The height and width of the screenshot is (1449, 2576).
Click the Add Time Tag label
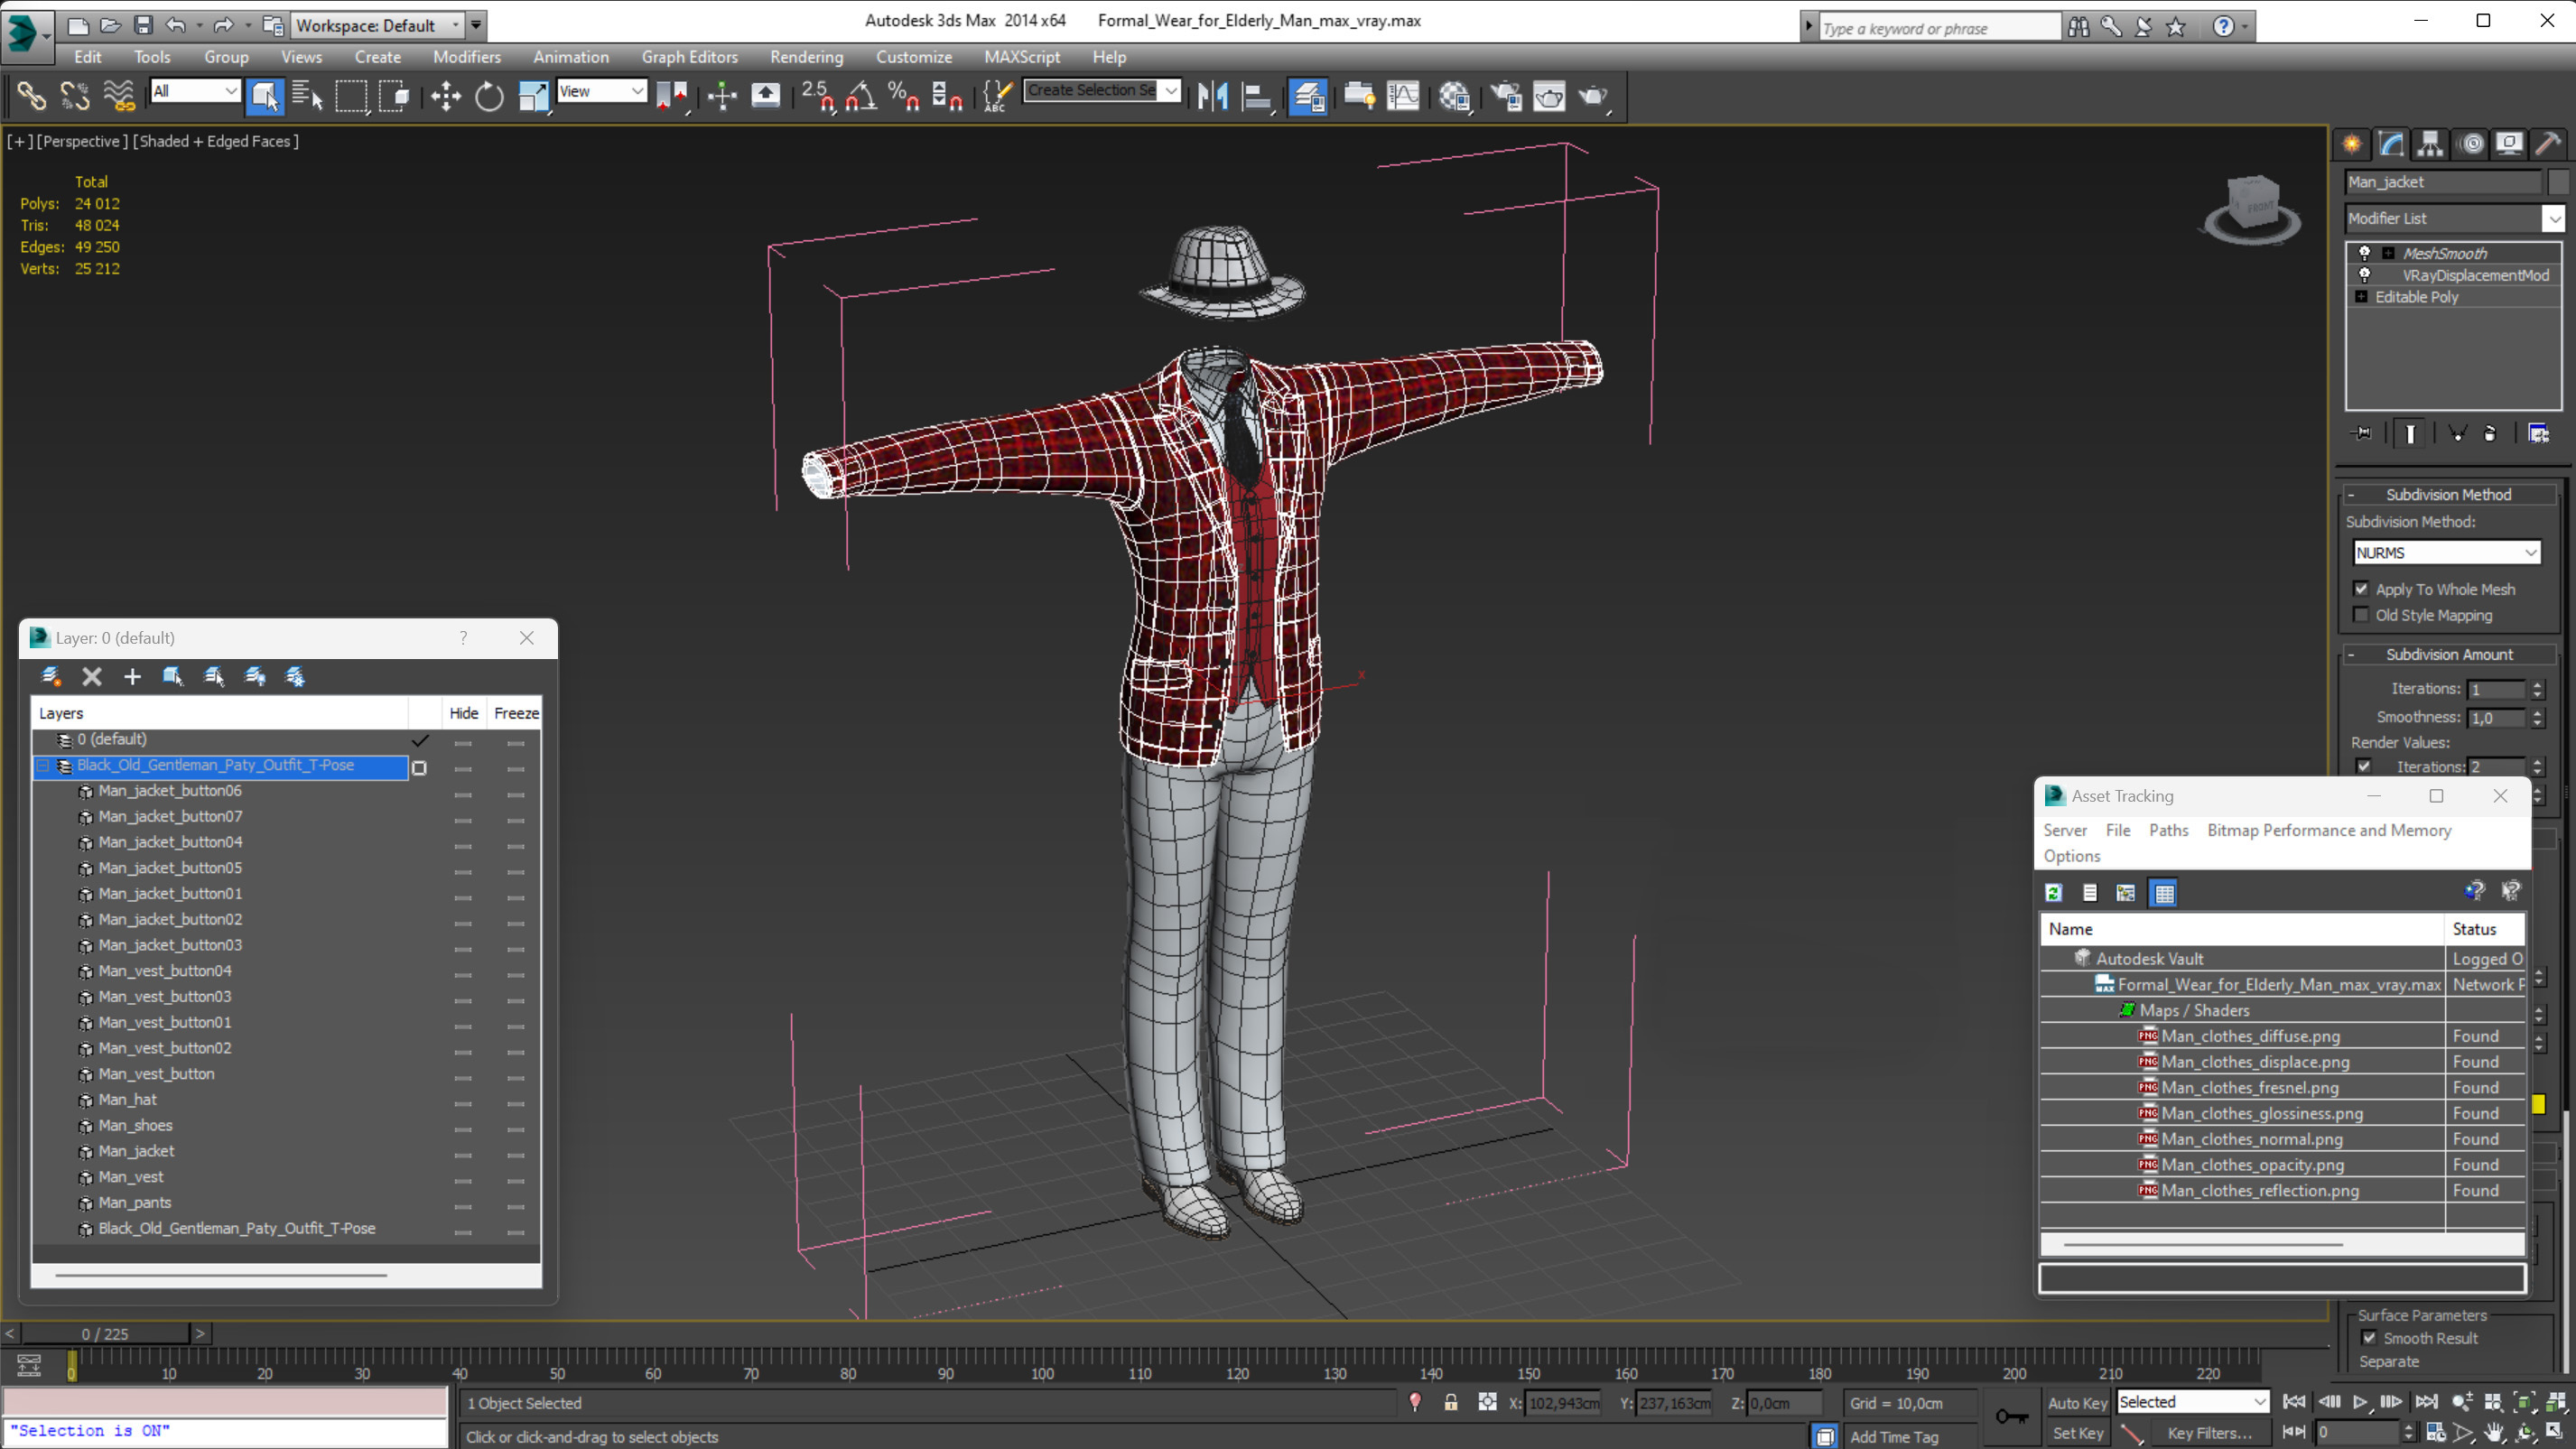1893,1437
